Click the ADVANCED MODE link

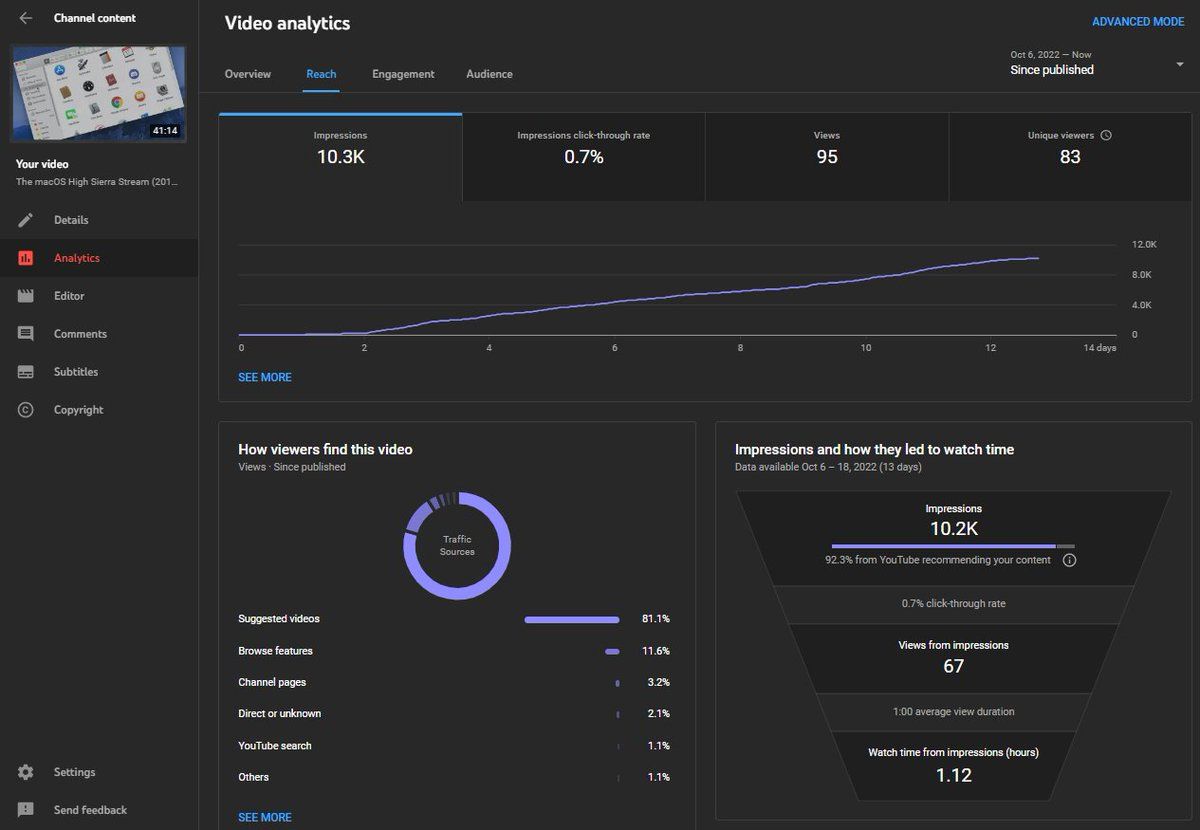[1137, 22]
